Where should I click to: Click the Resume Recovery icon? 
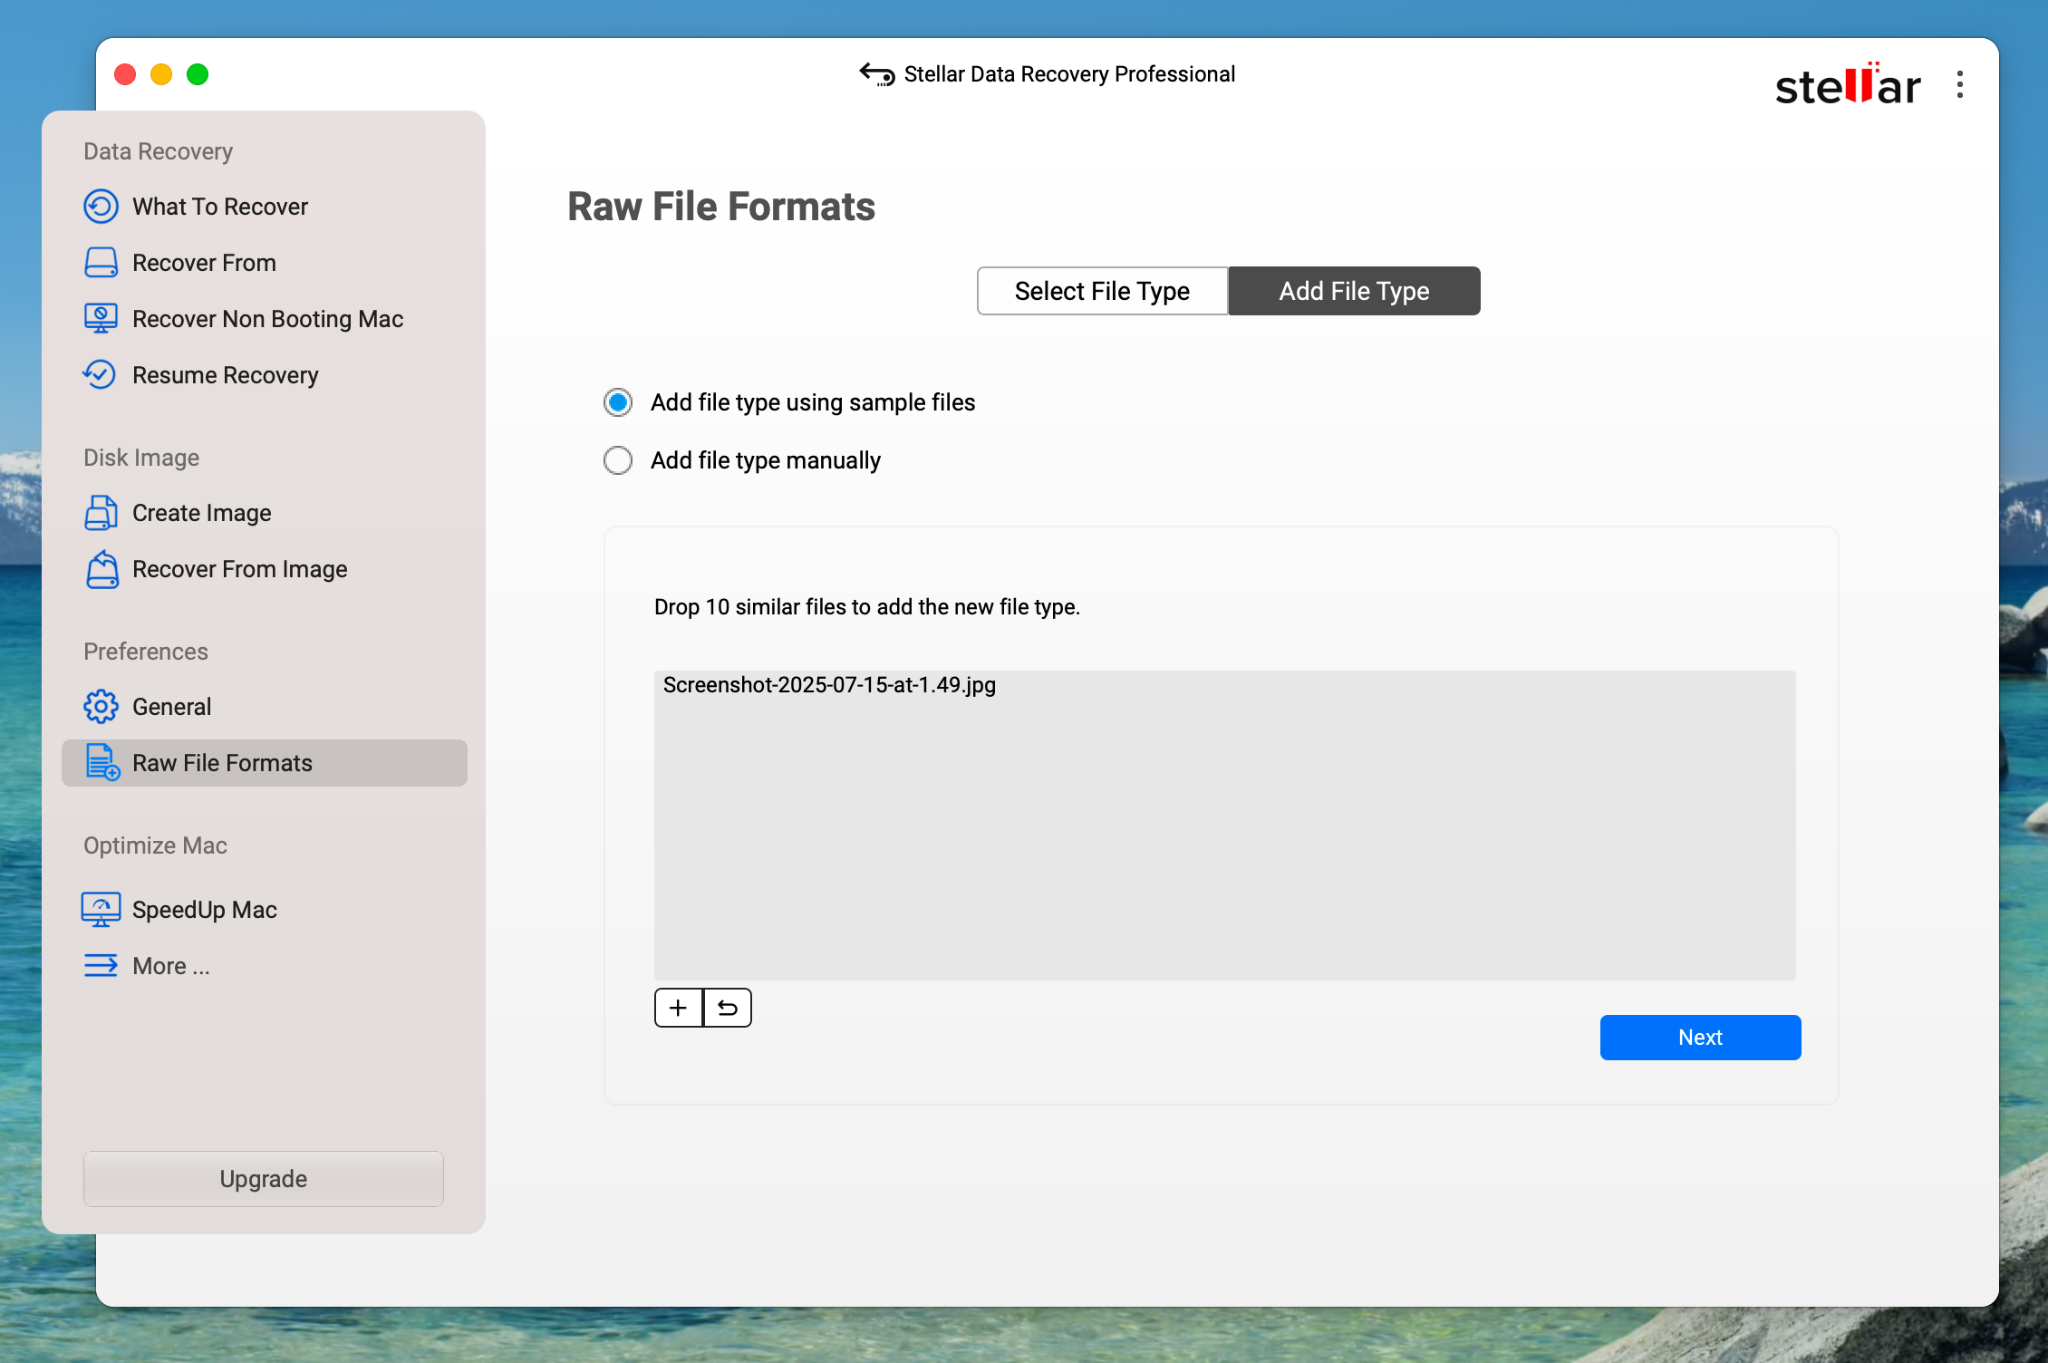click(100, 375)
